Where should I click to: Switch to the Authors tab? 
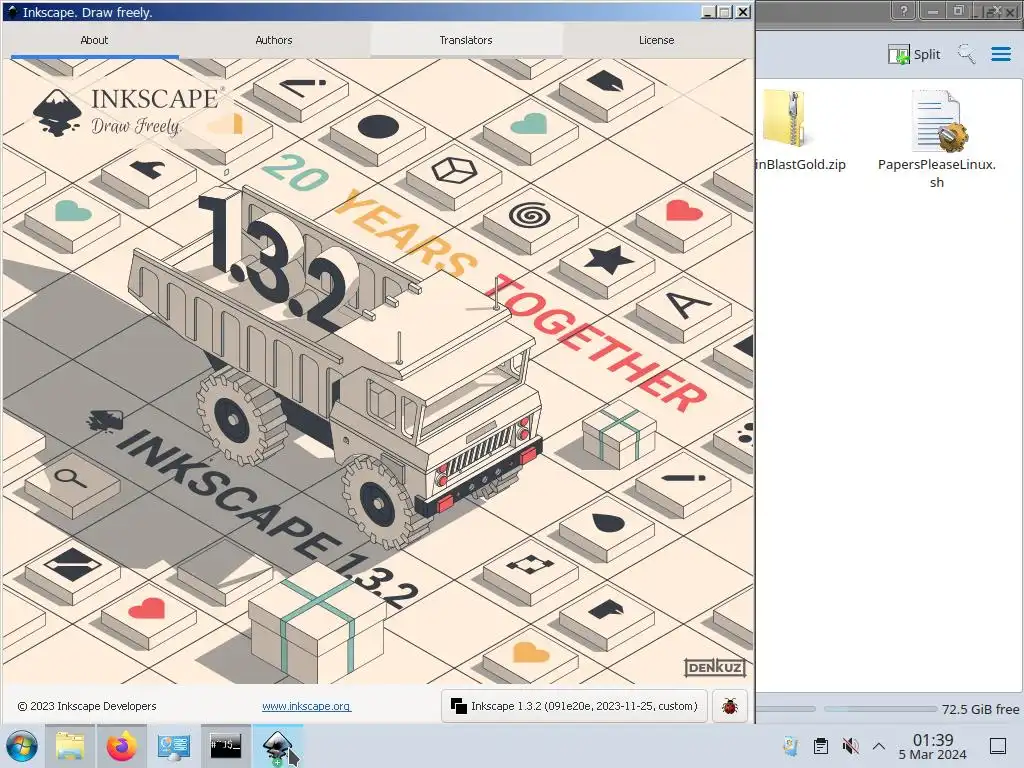[x=274, y=40]
